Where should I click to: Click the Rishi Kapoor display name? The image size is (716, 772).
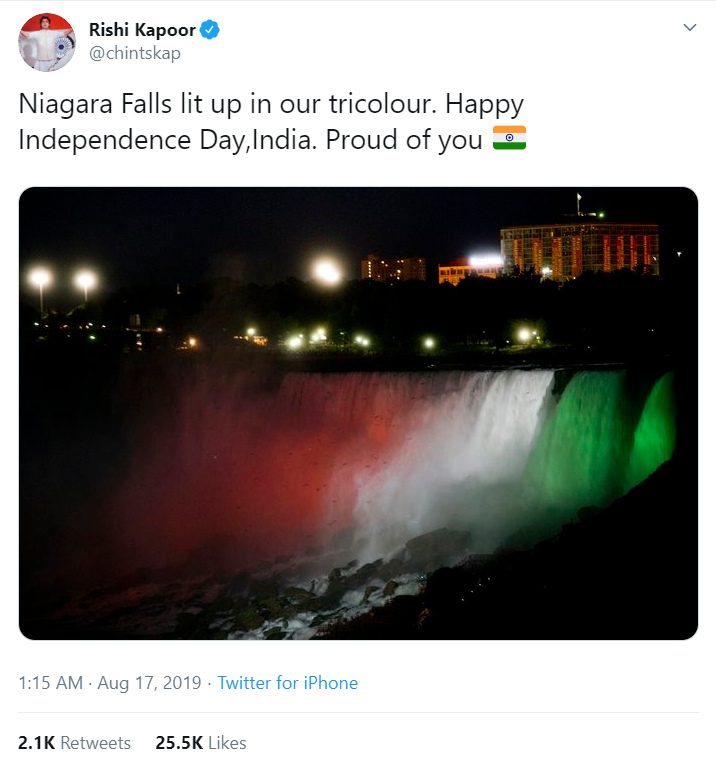point(142,30)
